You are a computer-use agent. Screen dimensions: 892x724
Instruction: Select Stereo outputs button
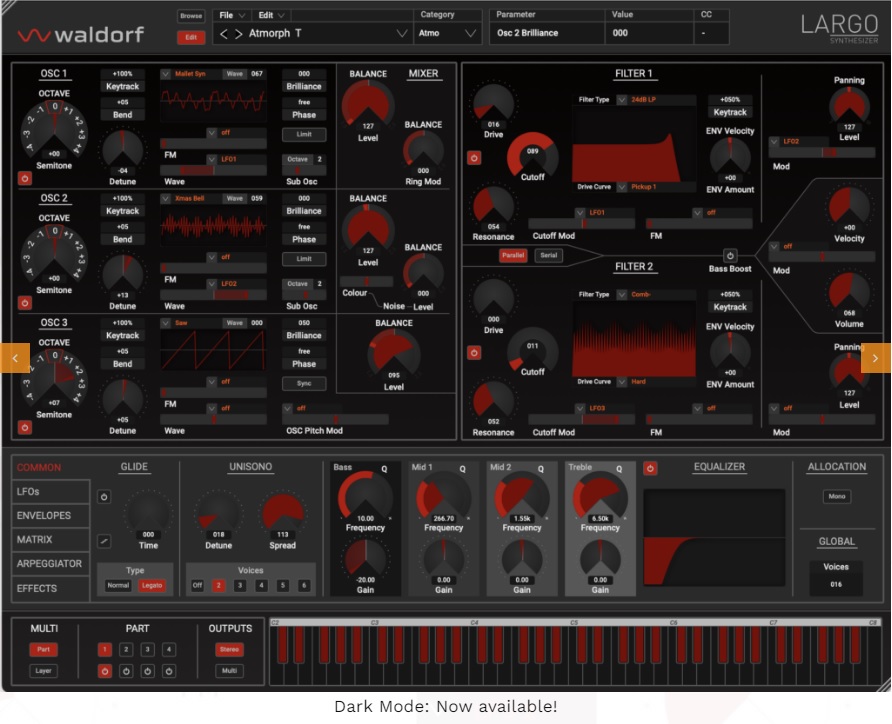(229, 649)
